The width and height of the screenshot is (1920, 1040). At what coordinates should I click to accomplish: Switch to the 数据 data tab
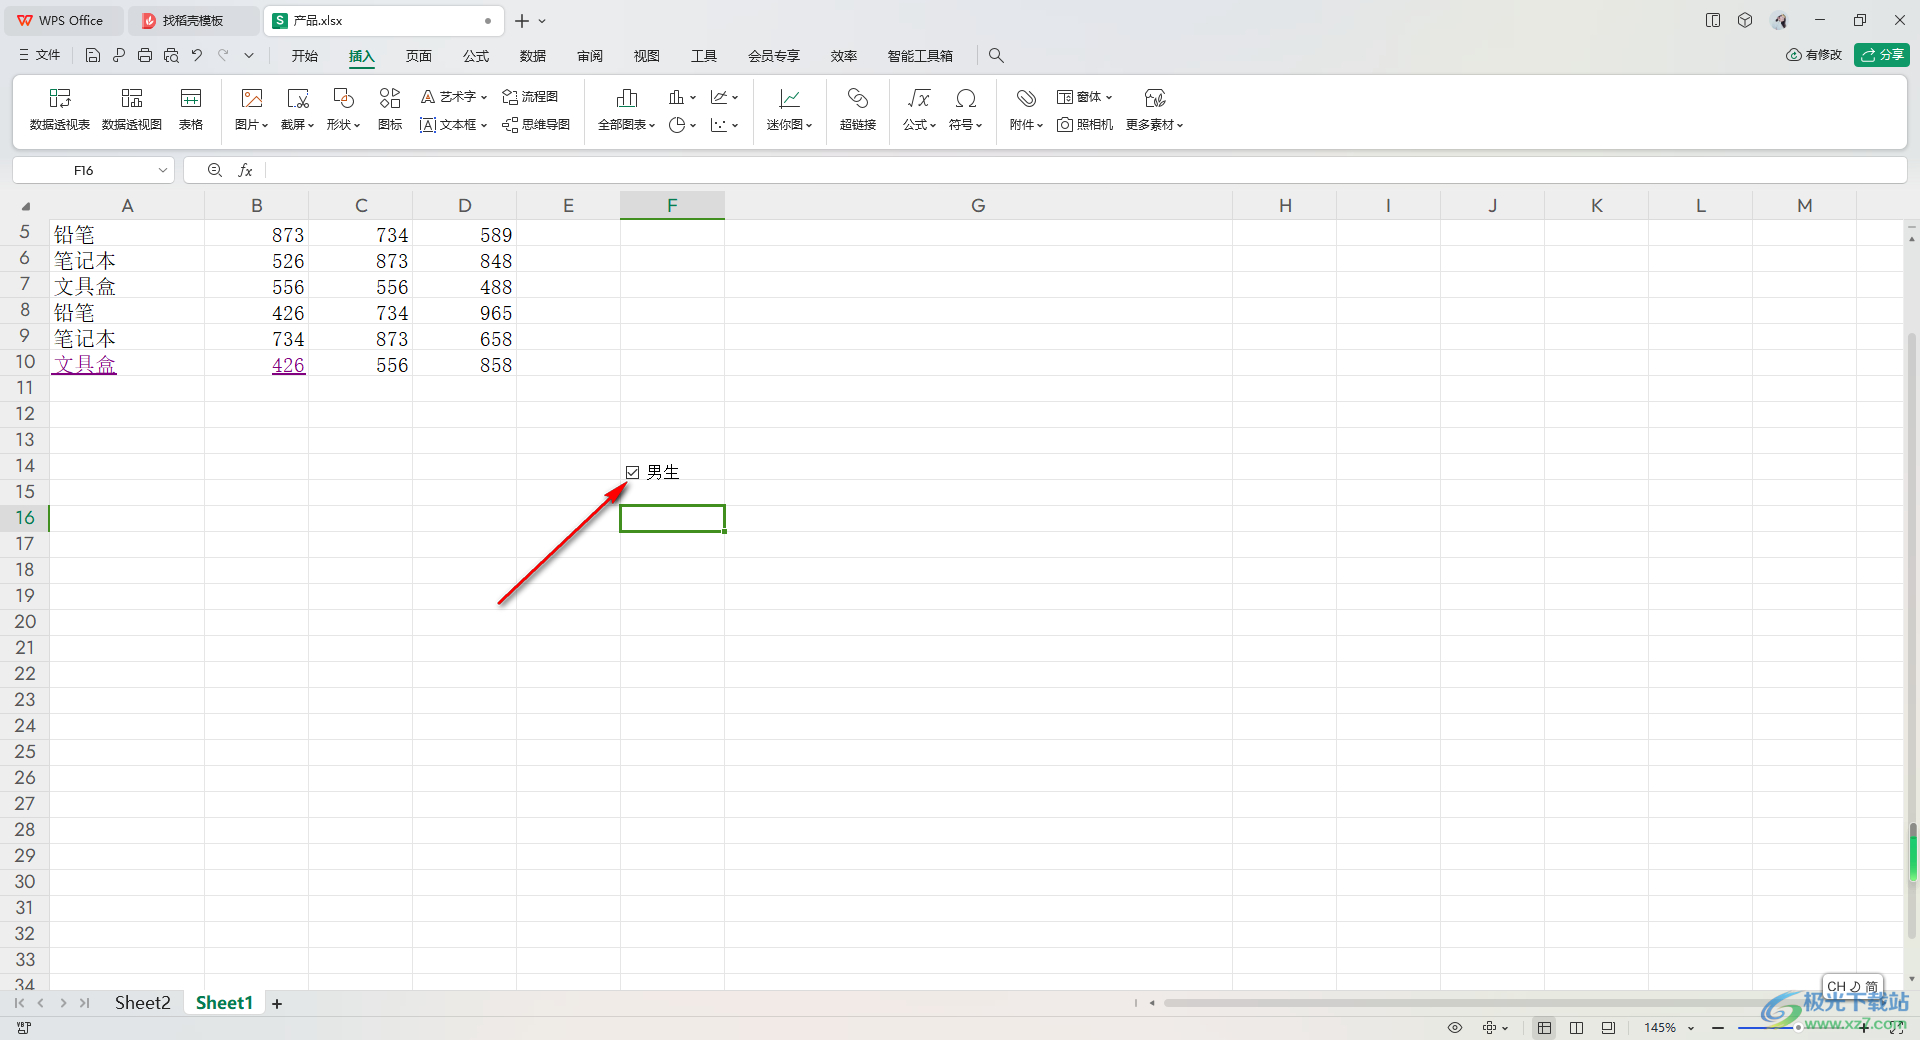(x=533, y=56)
